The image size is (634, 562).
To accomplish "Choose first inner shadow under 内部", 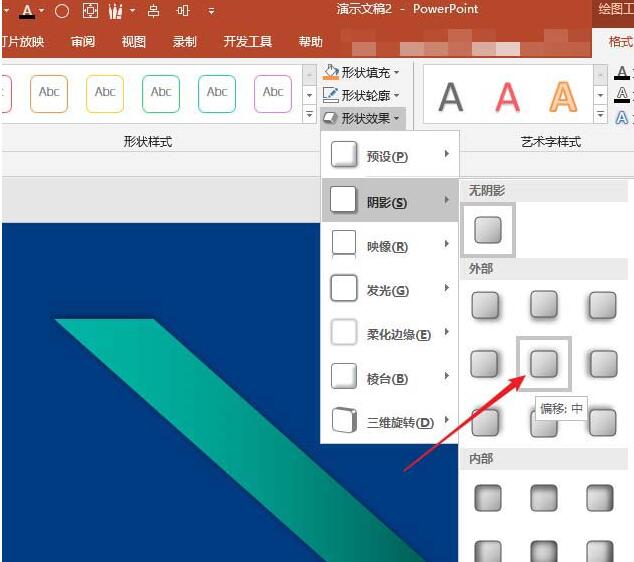I will (488, 498).
